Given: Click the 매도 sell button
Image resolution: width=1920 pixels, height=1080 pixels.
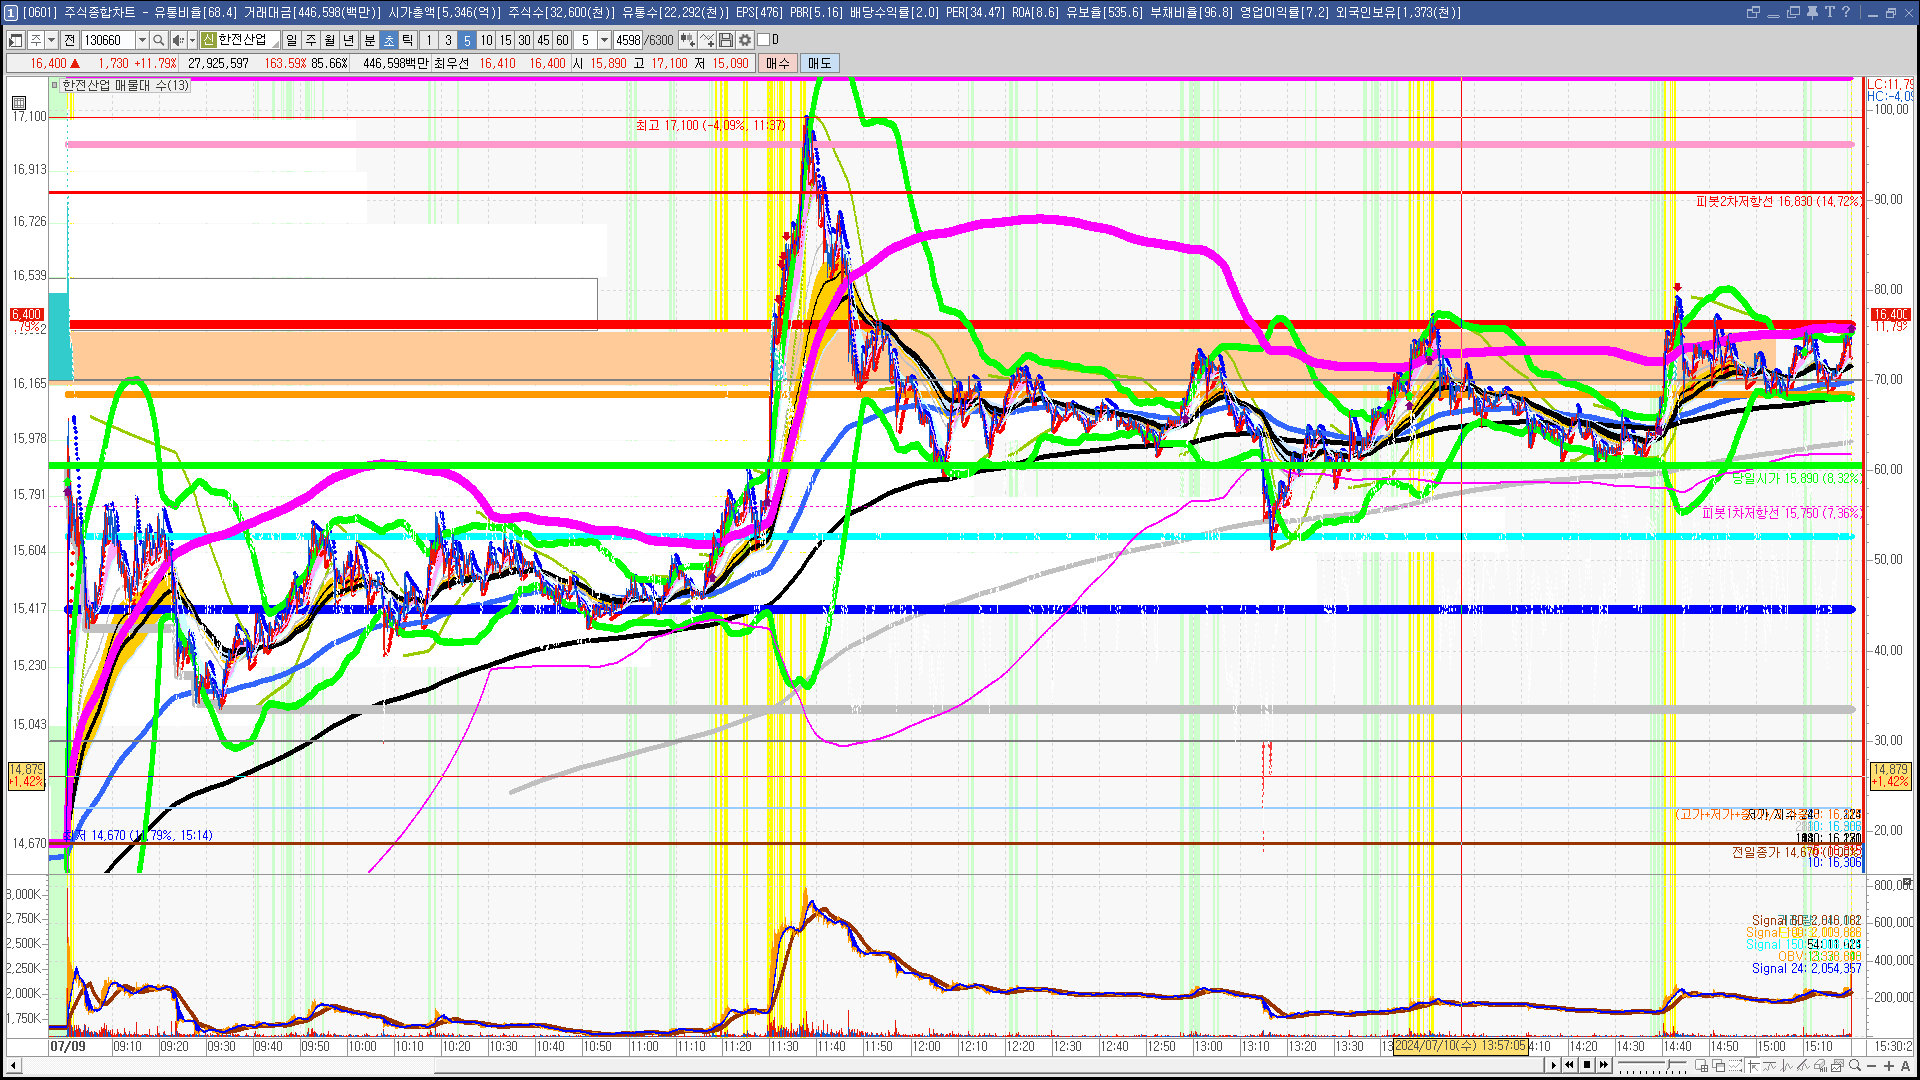Looking at the screenshot, I should pos(819,63).
